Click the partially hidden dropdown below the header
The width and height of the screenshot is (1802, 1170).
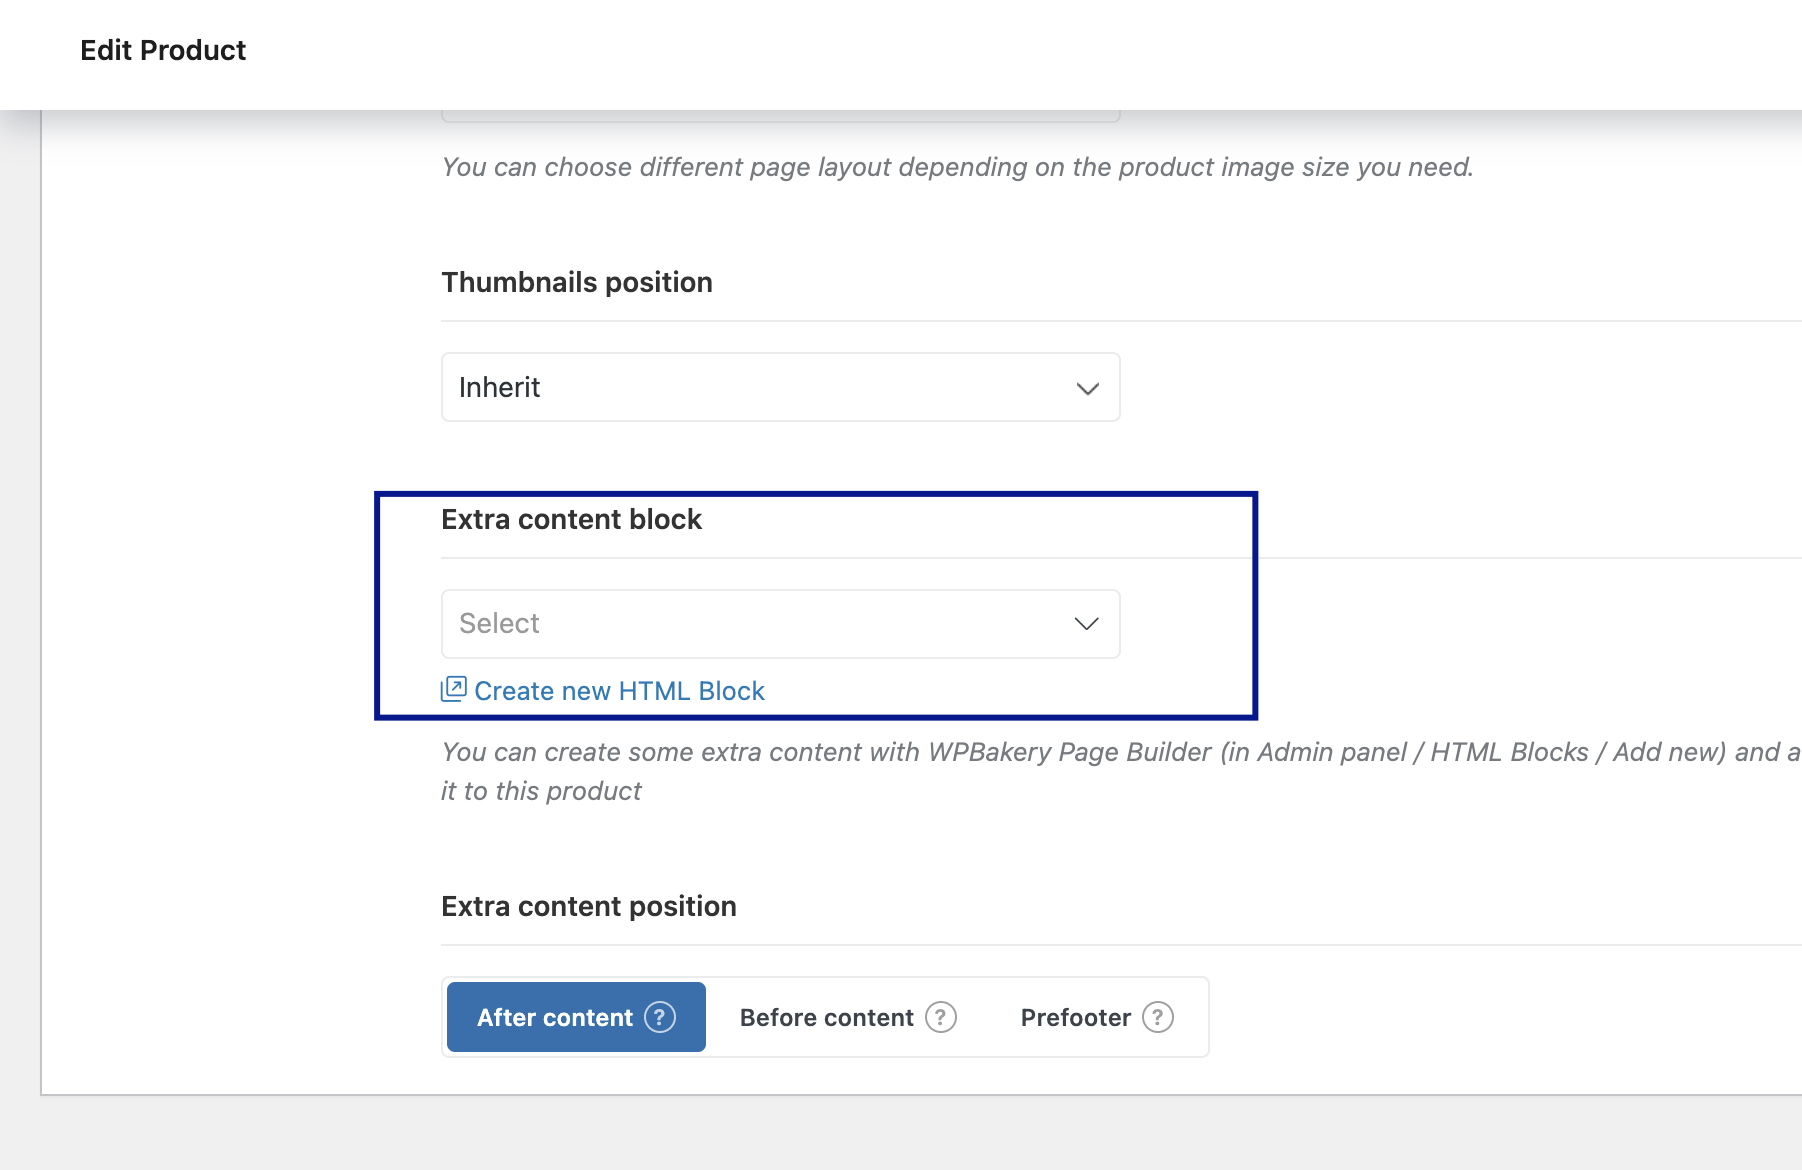click(780, 116)
